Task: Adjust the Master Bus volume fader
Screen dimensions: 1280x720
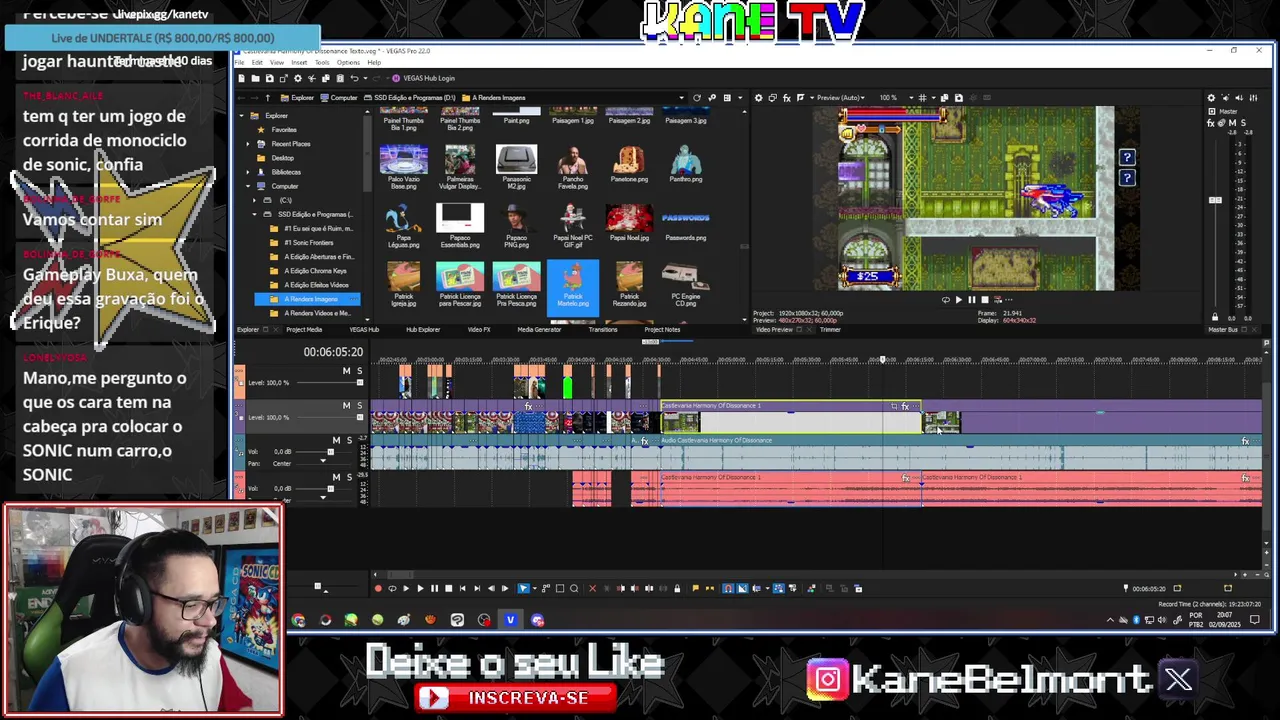Action: pyautogui.click(x=1215, y=200)
